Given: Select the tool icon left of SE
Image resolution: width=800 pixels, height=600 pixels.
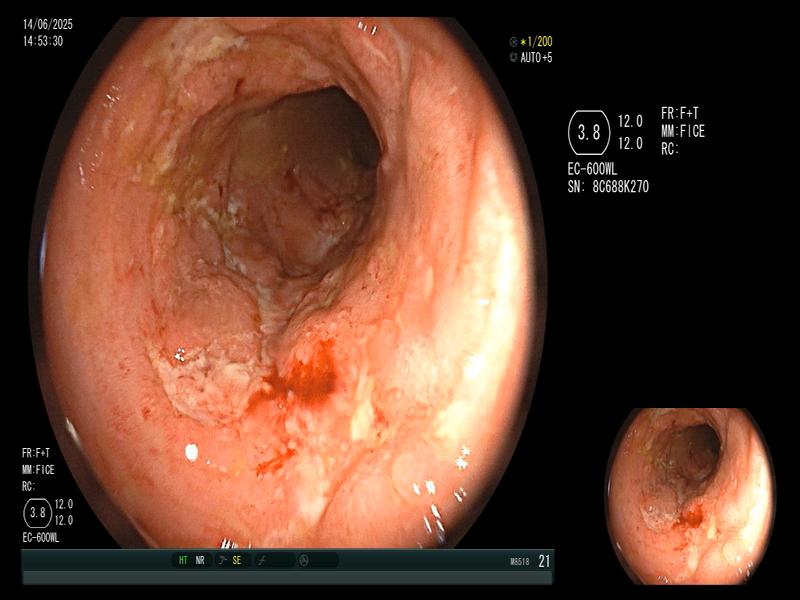Looking at the screenshot, I should [222, 561].
